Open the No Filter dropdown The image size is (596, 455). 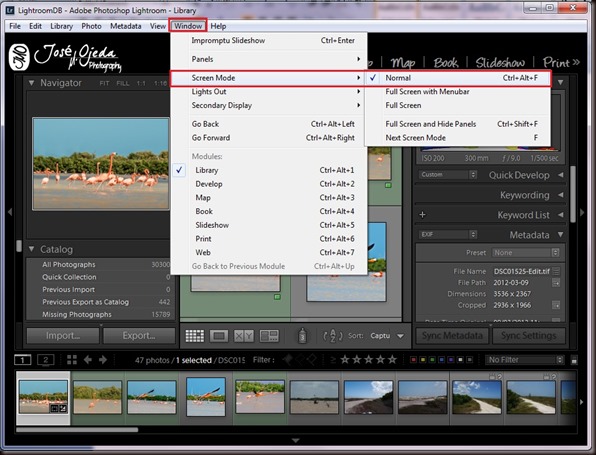(x=525, y=360)
